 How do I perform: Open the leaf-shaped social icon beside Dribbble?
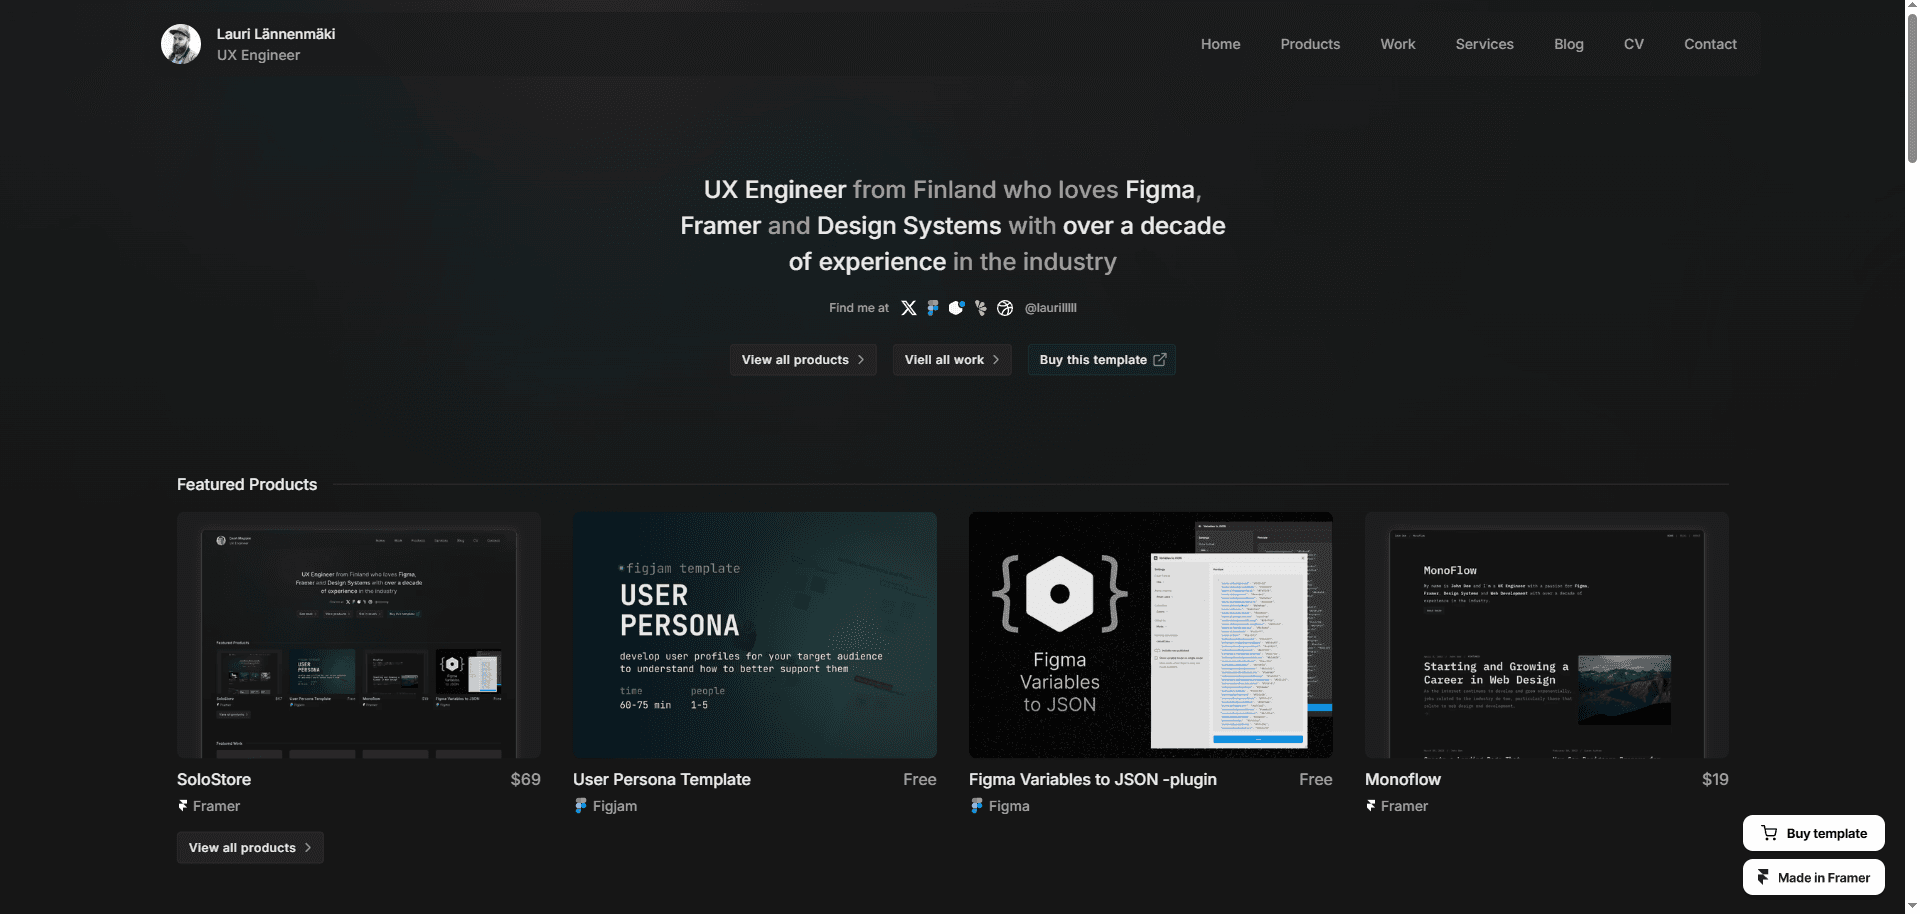(981, 308)
